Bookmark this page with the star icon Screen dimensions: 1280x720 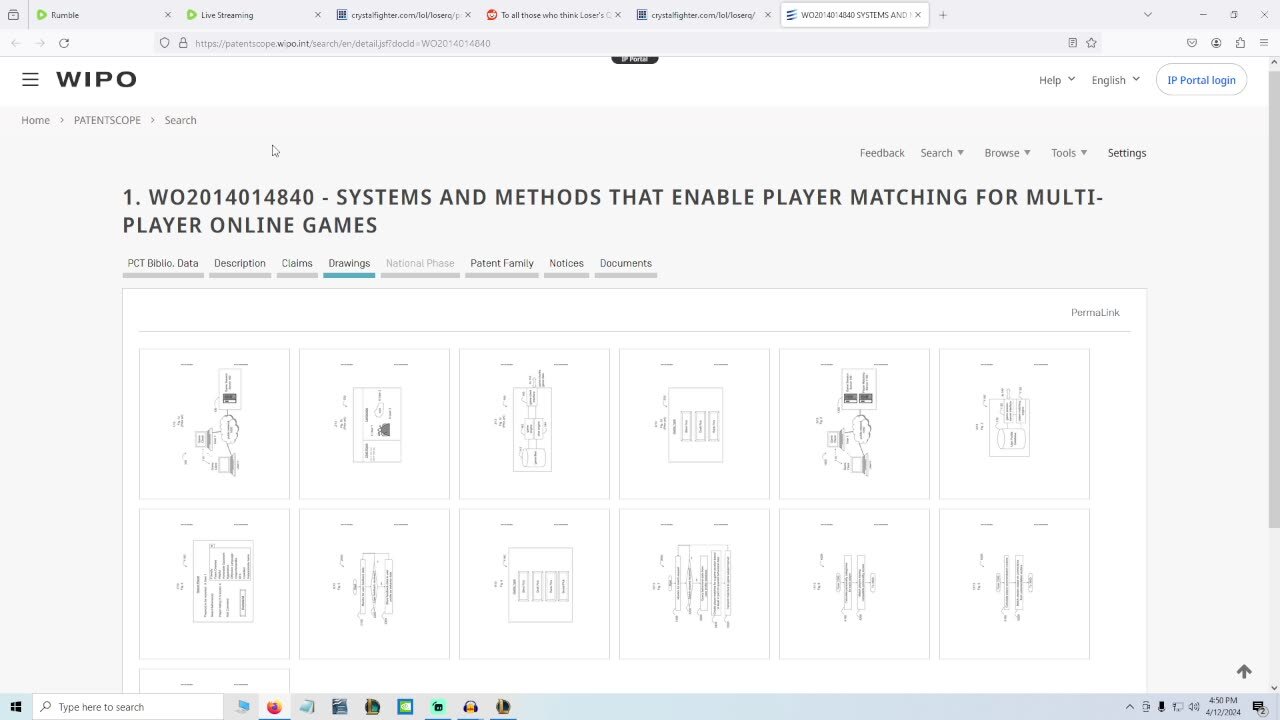pyautogui.click(x=1091, y=43)
